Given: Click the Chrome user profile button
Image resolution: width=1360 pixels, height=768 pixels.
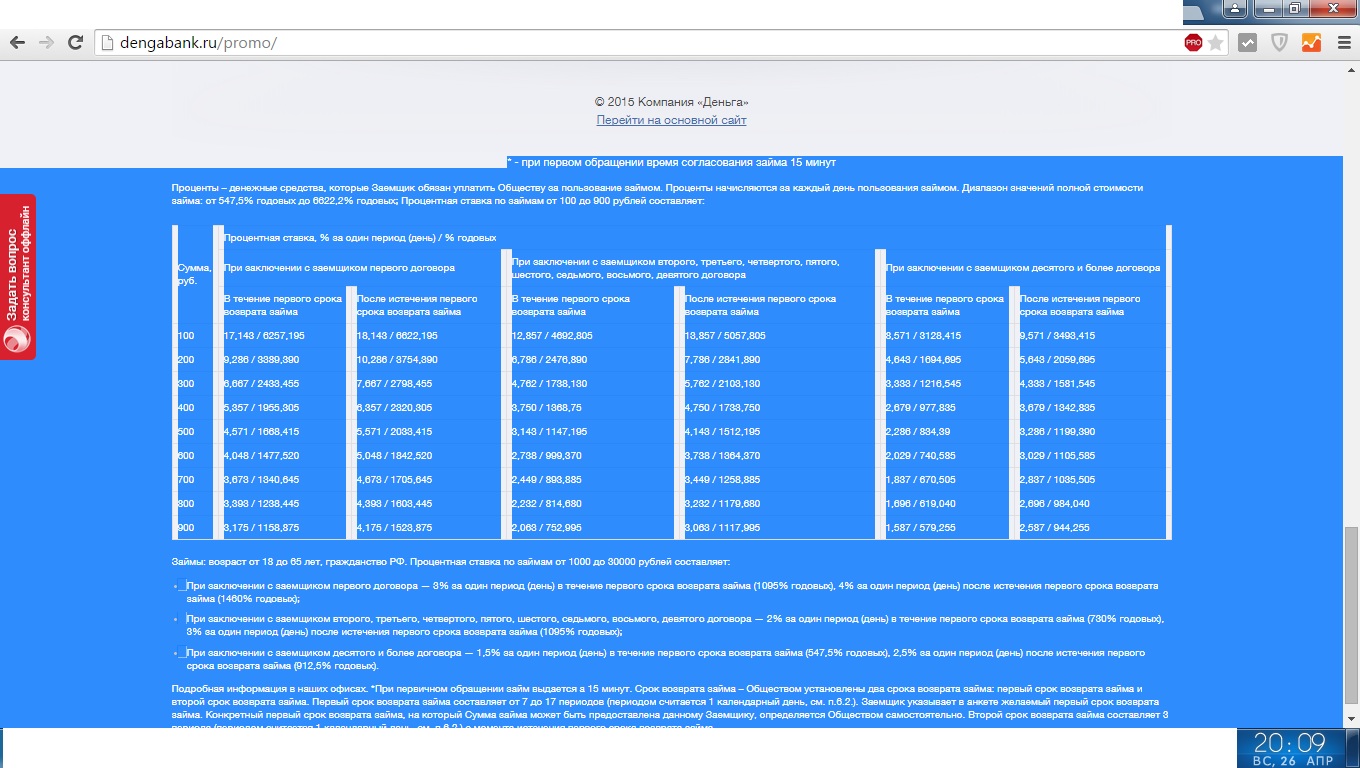Looking at the screenshot, I should coord(1236,9).
